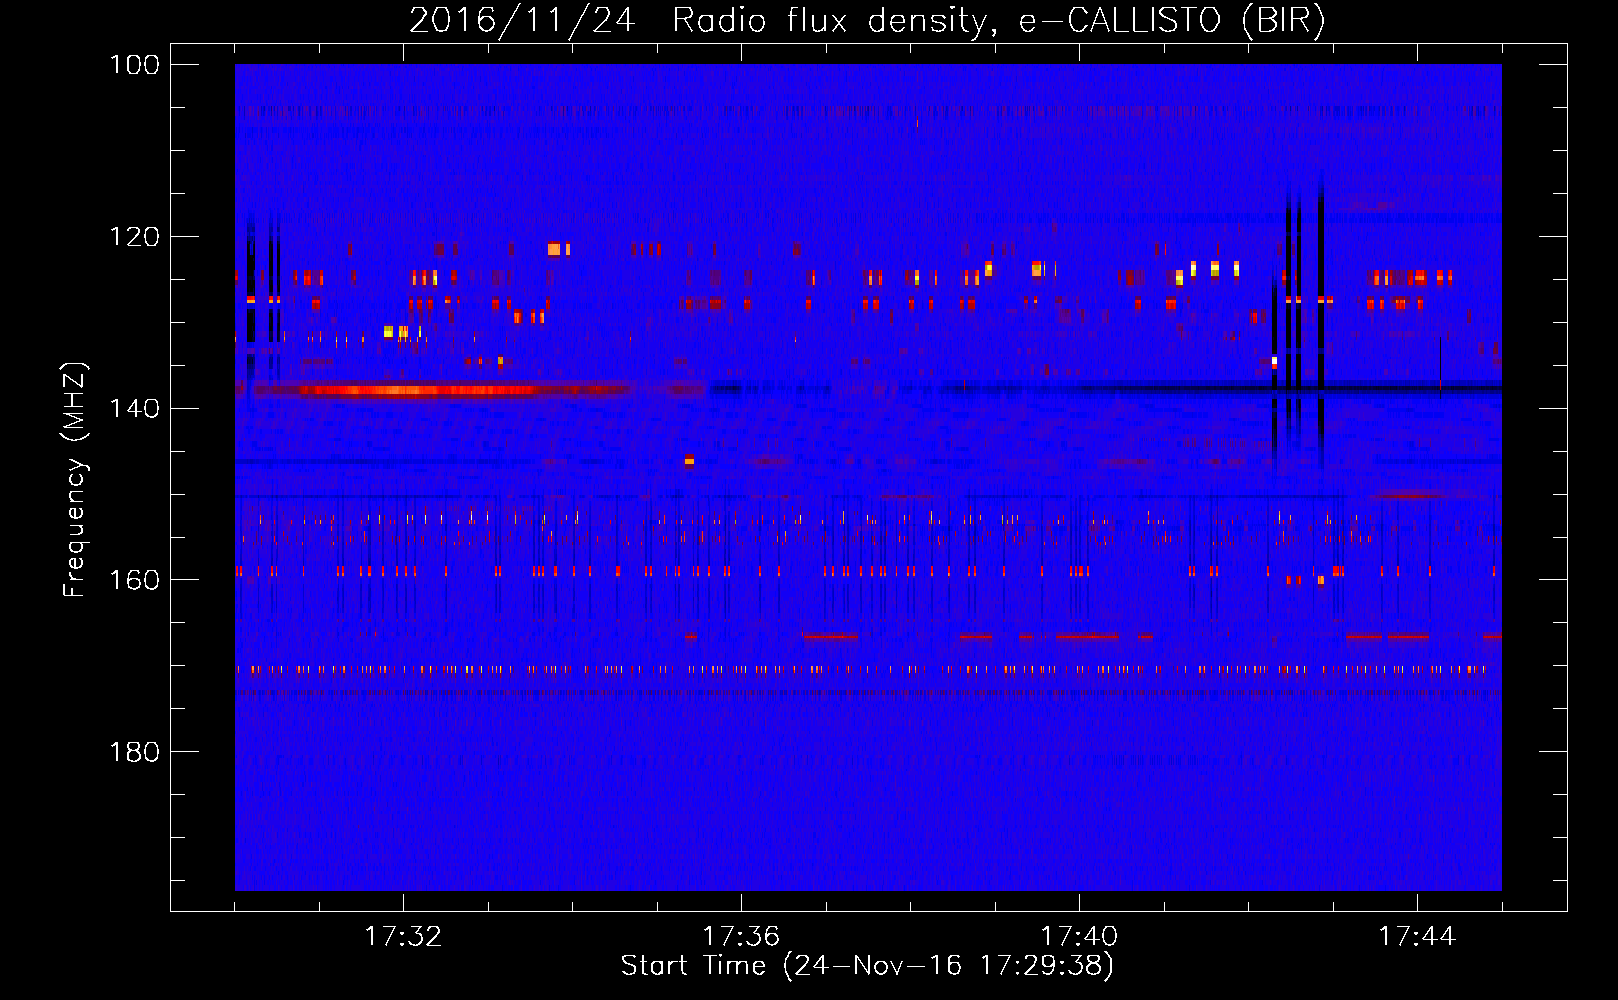Click the date "2016/11/24" in the title
Image resolution: width=1618 pixels, height=1000 pixels.
click(522, 21)
